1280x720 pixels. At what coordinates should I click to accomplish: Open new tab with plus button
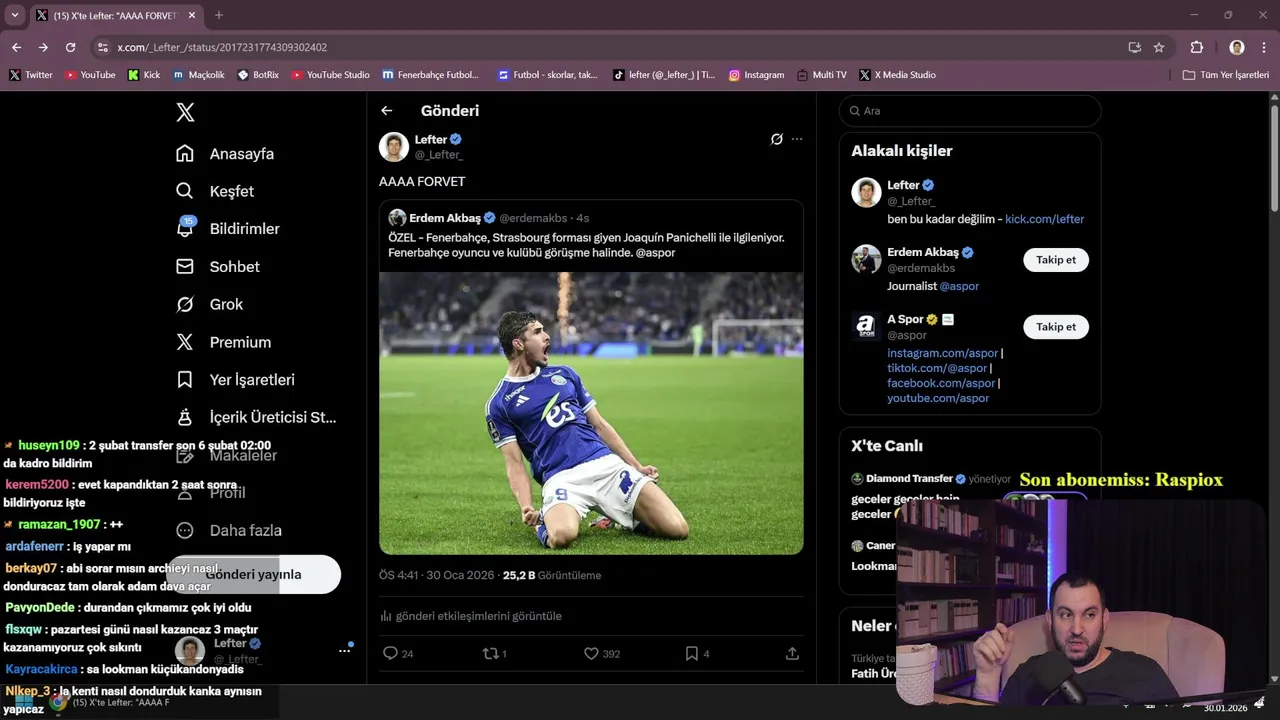pos(219,15)
